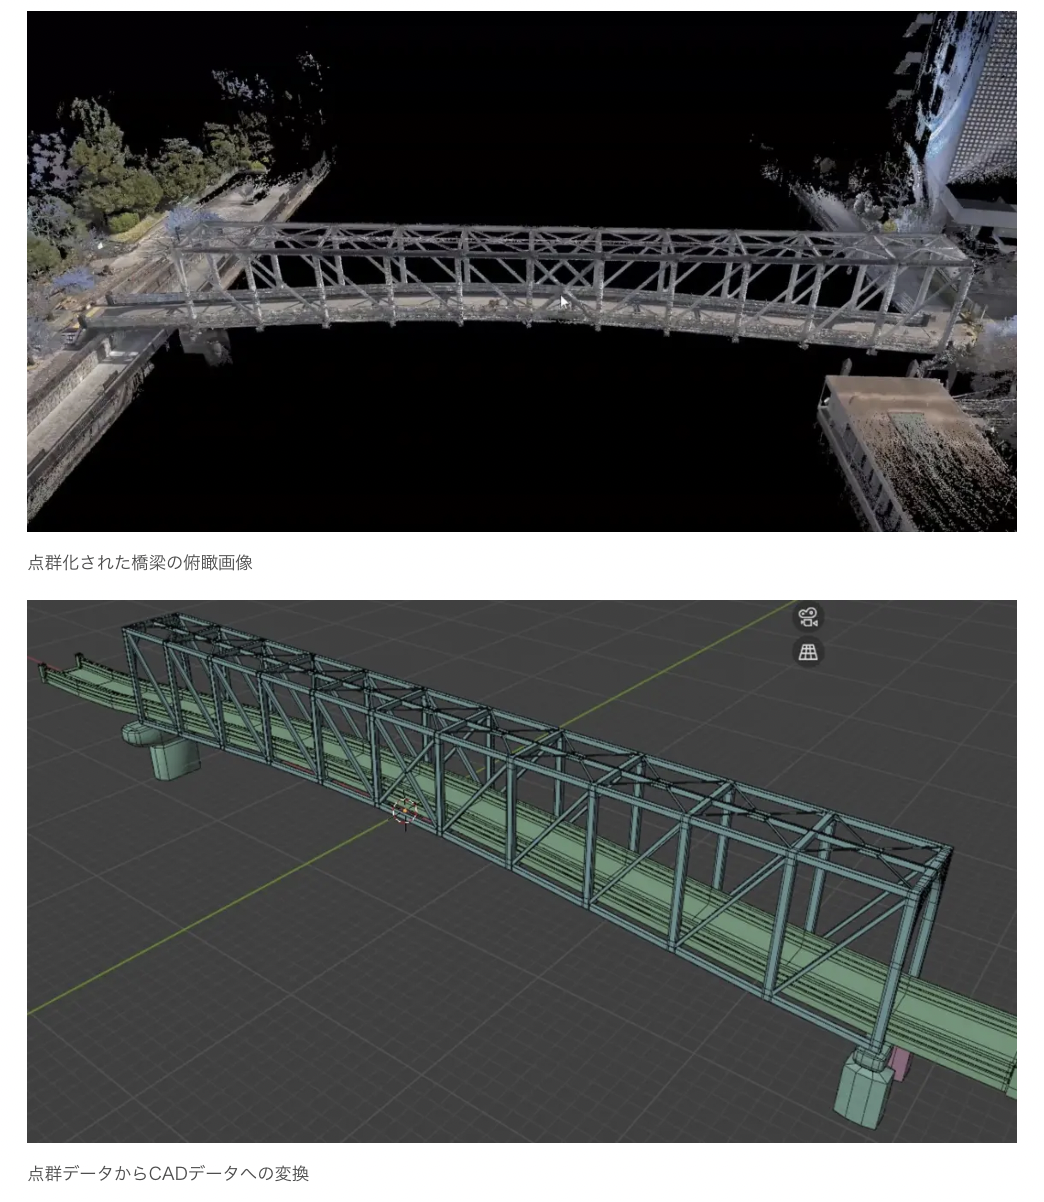Image resolution: width=1044 pixels, height=1202 pixels.
Task: Select caption 点群データからCADデータへの変換
Action: pyautogui.click(x=168, y=1173)
